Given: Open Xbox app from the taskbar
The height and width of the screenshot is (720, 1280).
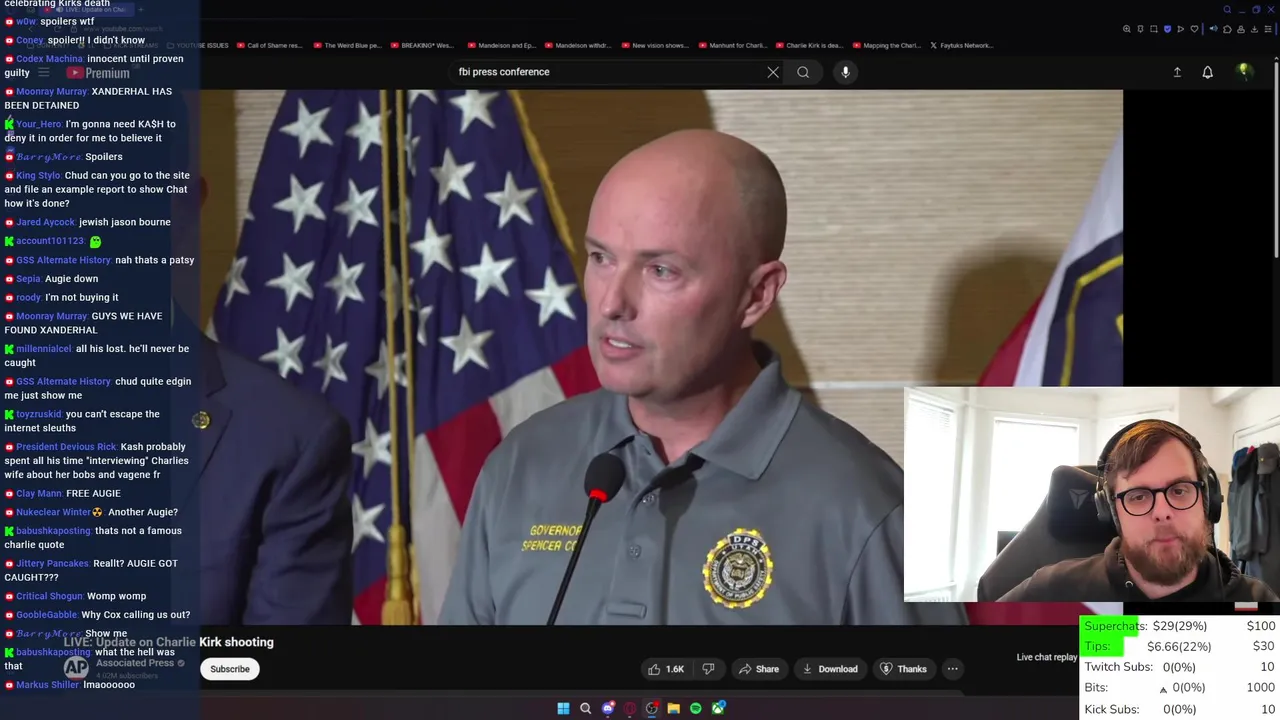Looking at the screenshot, I should (x=717, y=708).
